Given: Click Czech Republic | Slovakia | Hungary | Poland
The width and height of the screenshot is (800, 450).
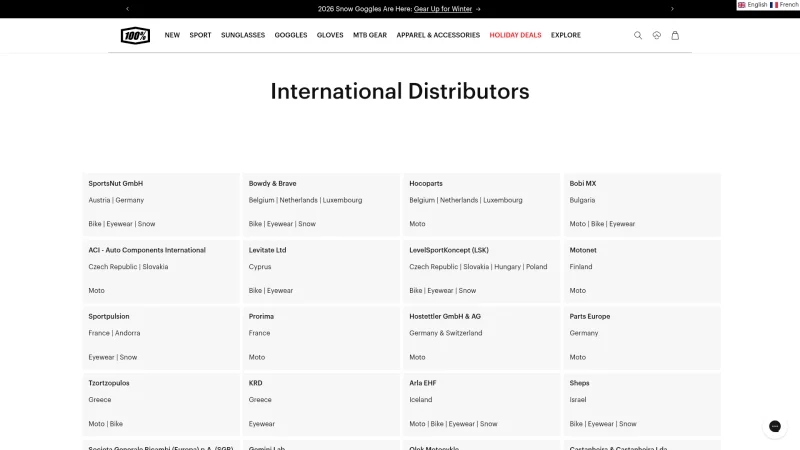Looking at the screenshot, I should 478,266.
